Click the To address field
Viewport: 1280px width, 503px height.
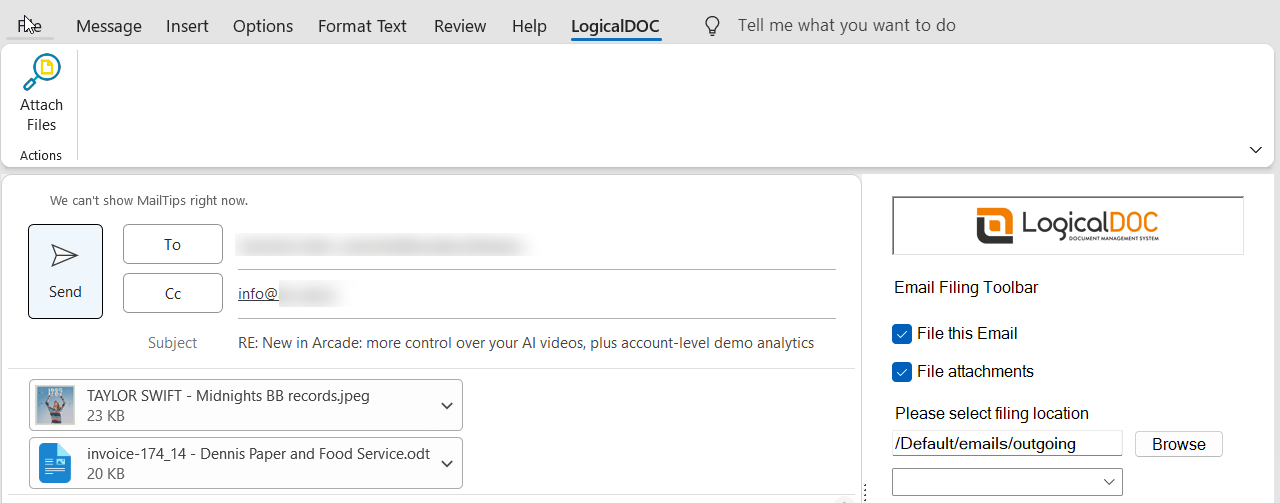(536, 245)
